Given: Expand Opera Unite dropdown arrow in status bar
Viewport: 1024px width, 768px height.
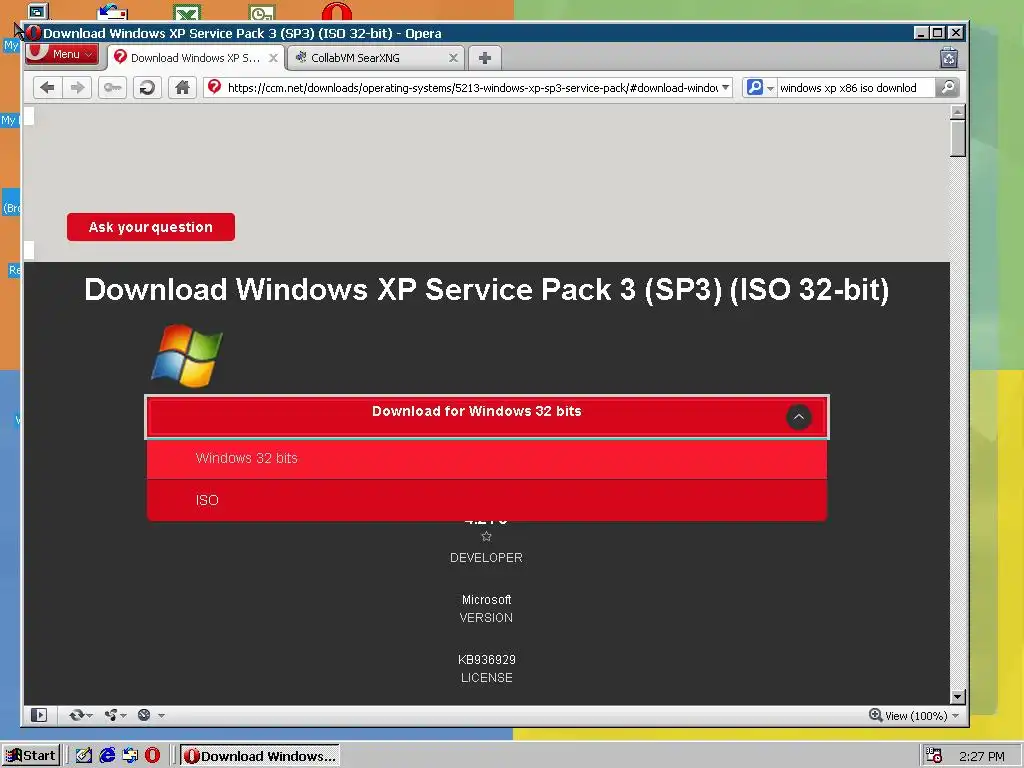Looking at the screenshot, I should pos(123,716).
